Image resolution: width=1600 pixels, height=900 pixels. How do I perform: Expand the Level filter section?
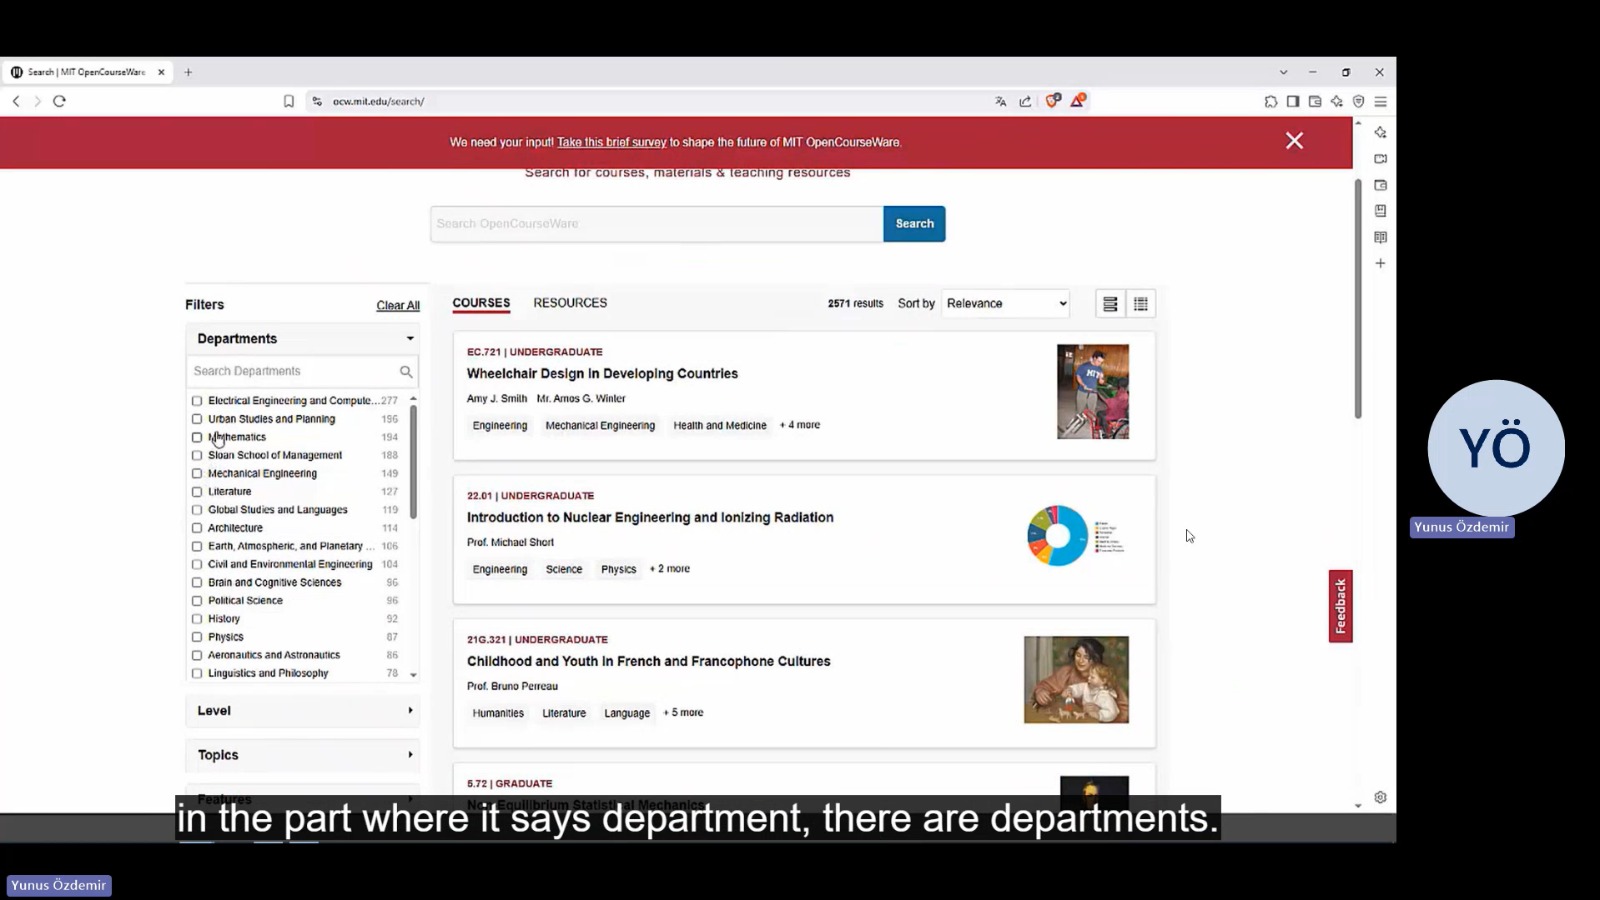[302, 711]
